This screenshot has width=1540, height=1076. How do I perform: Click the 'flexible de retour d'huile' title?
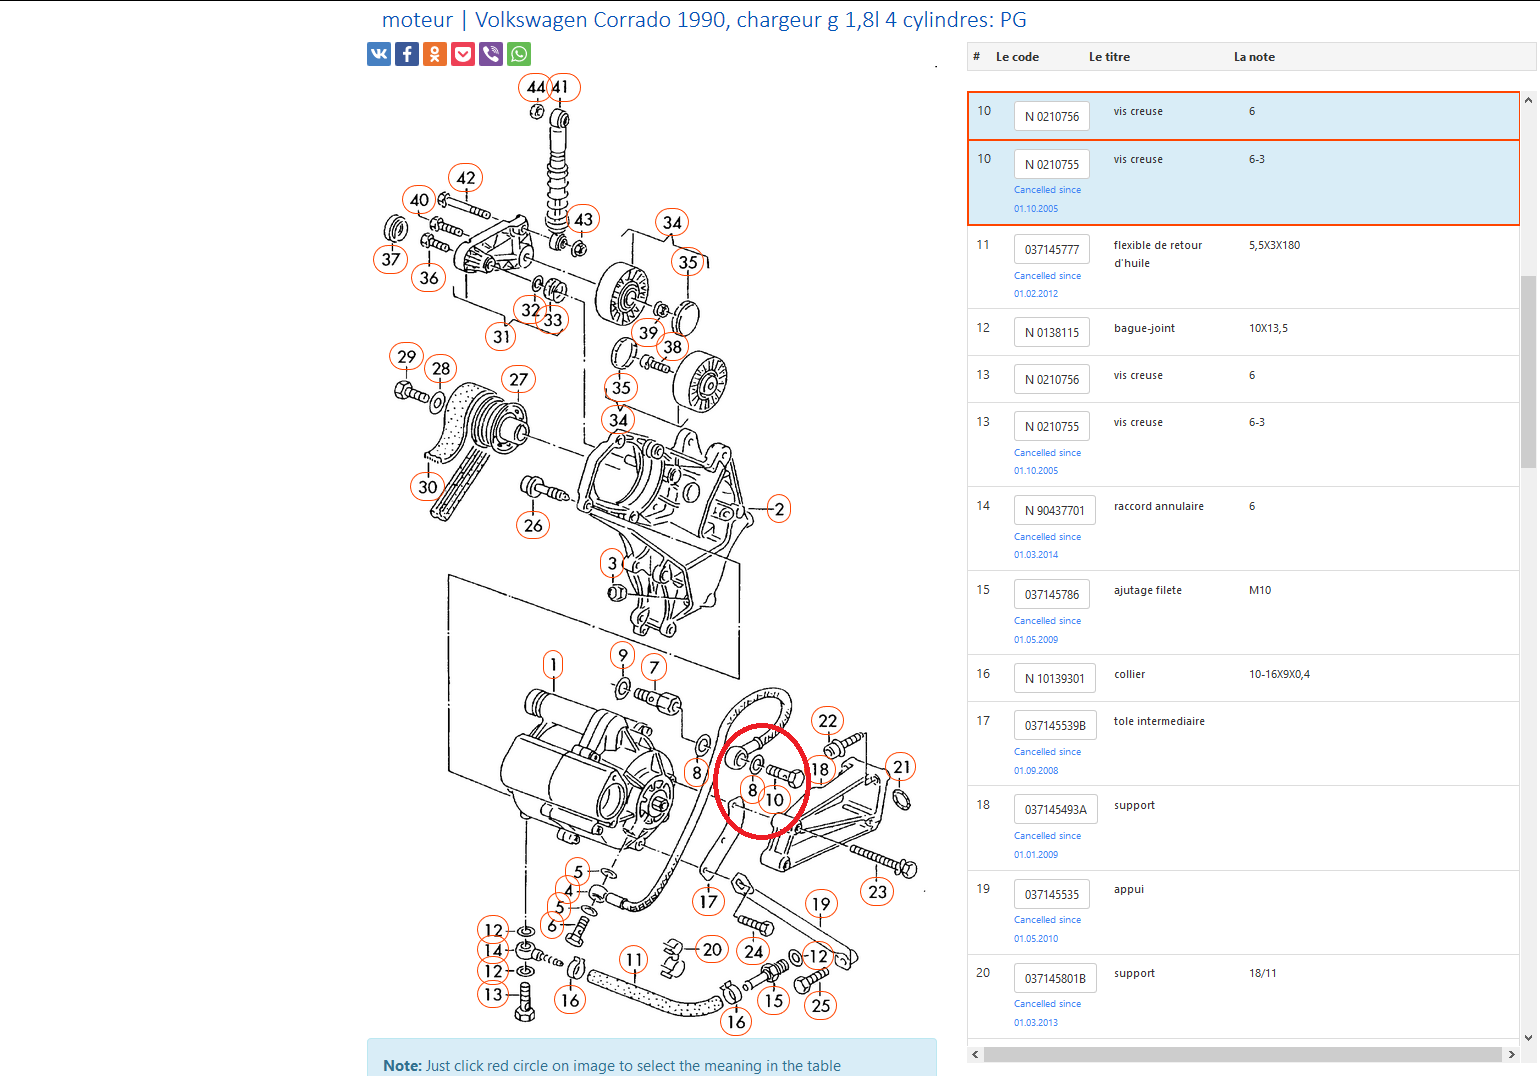coord(1158,254)
